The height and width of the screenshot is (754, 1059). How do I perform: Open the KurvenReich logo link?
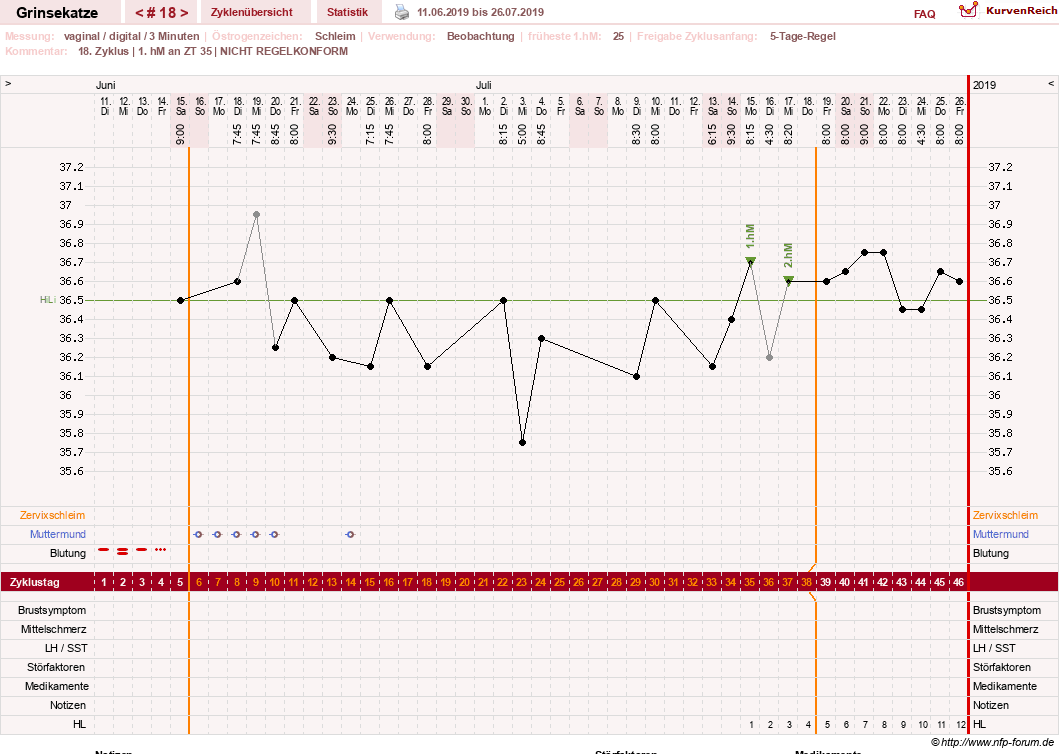(x=1008, y=11)
